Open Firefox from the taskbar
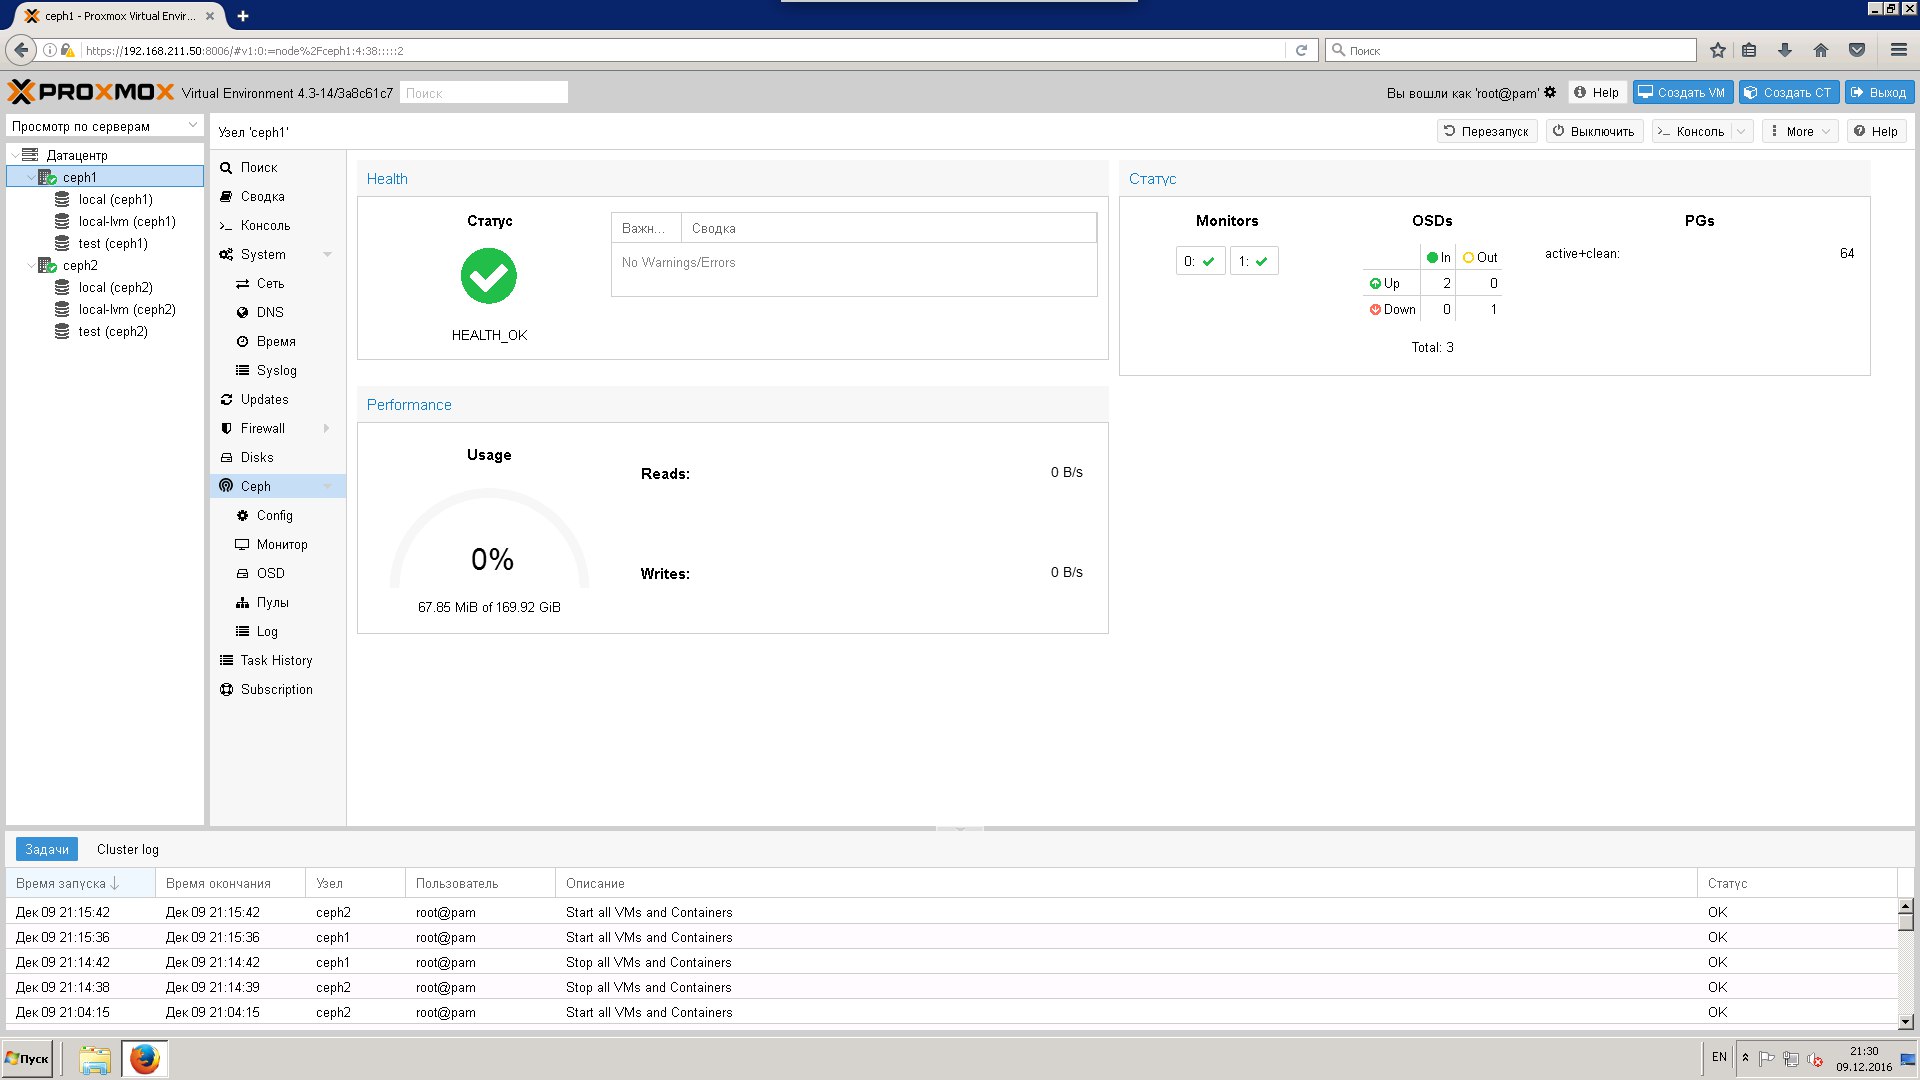This screenshot has width=1920, height=1080. pos(145,1058)
